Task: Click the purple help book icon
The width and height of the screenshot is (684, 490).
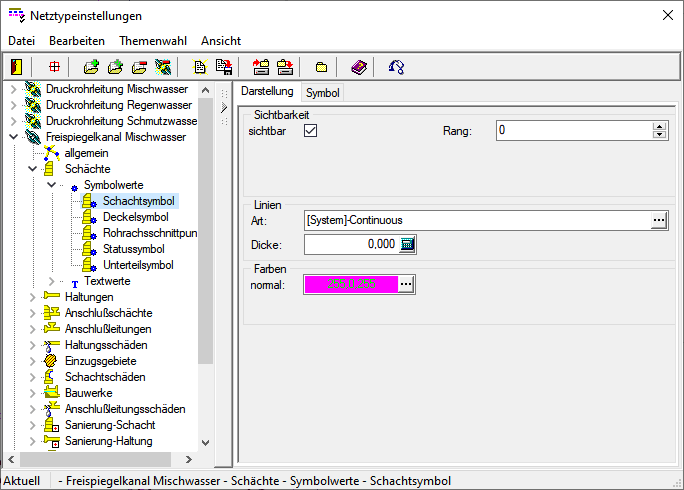Action: coord(359,67)
